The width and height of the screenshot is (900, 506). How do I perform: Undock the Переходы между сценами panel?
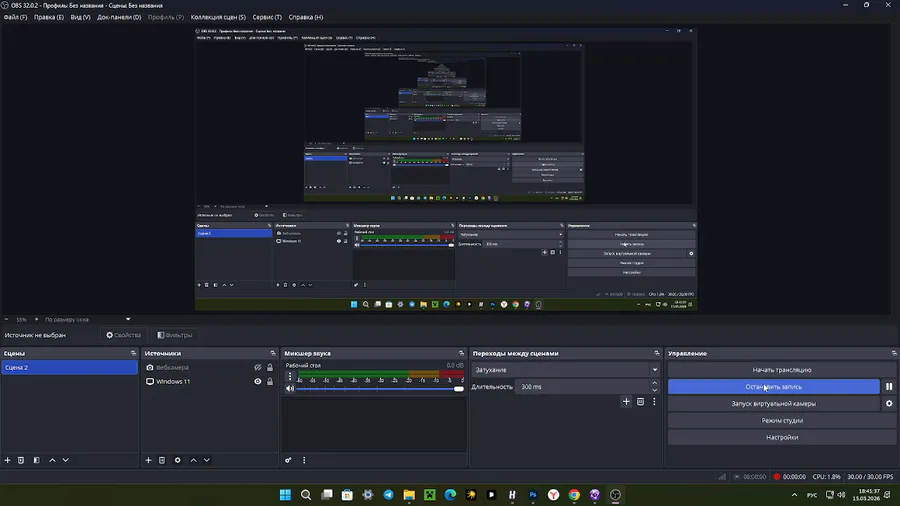657,353
